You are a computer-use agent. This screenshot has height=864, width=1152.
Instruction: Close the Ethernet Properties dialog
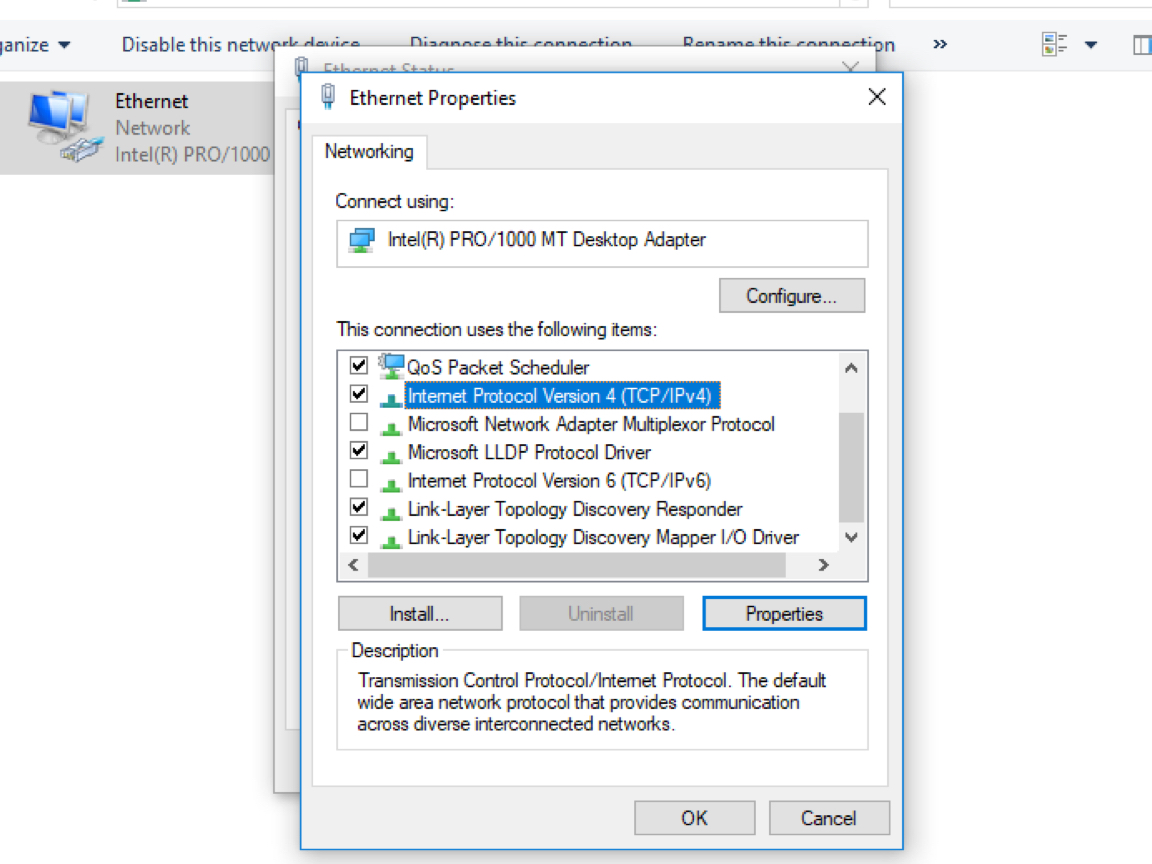(876, 97)
